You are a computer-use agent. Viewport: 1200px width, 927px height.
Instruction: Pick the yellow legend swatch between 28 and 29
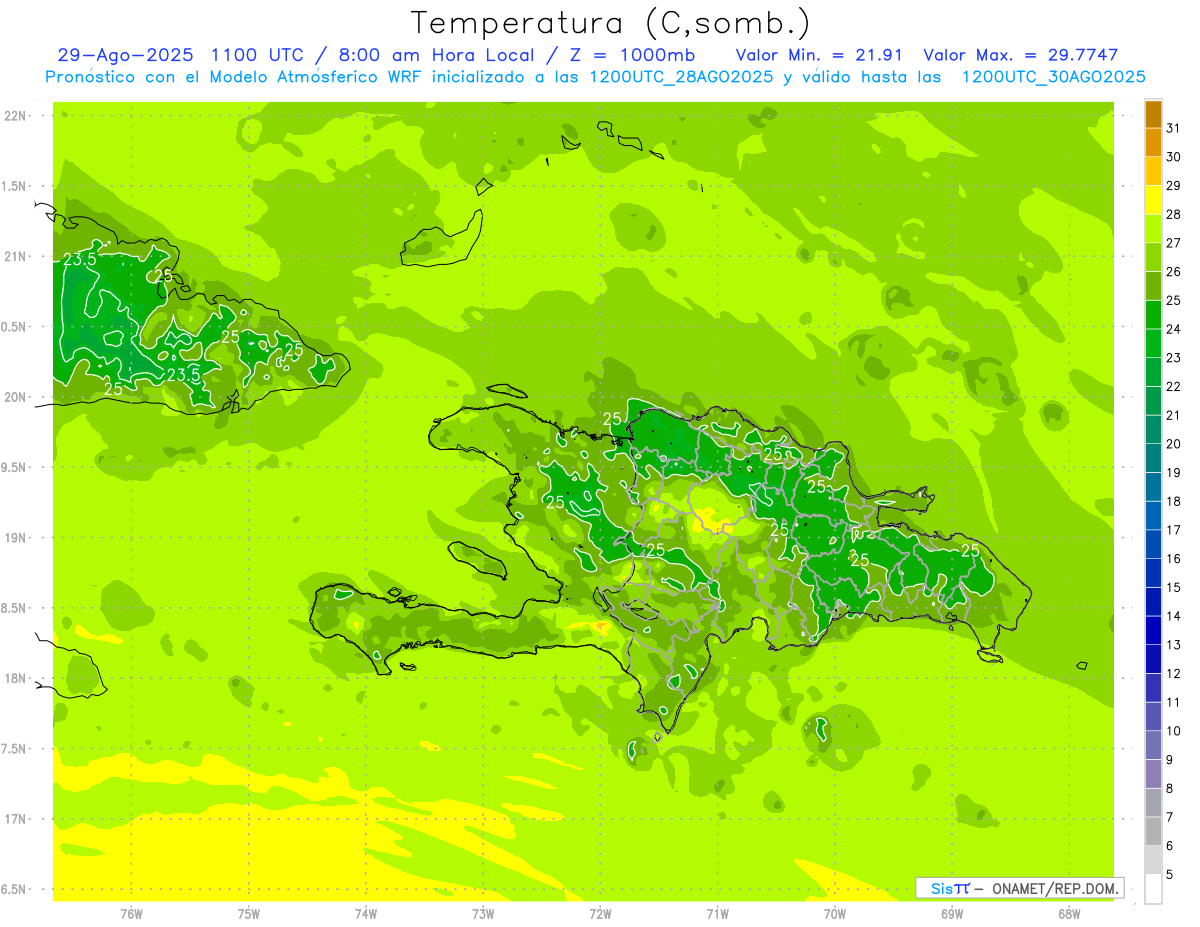(1153, 200)
